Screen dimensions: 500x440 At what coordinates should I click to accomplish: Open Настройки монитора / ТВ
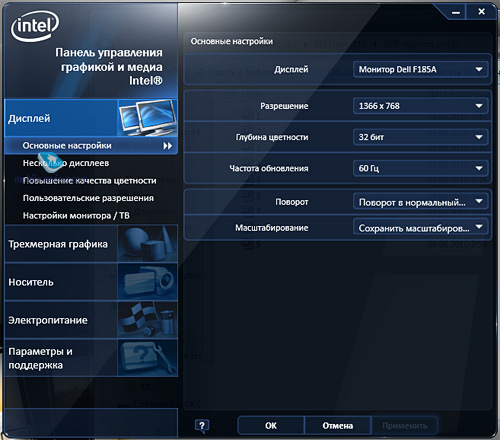[76, 216]
